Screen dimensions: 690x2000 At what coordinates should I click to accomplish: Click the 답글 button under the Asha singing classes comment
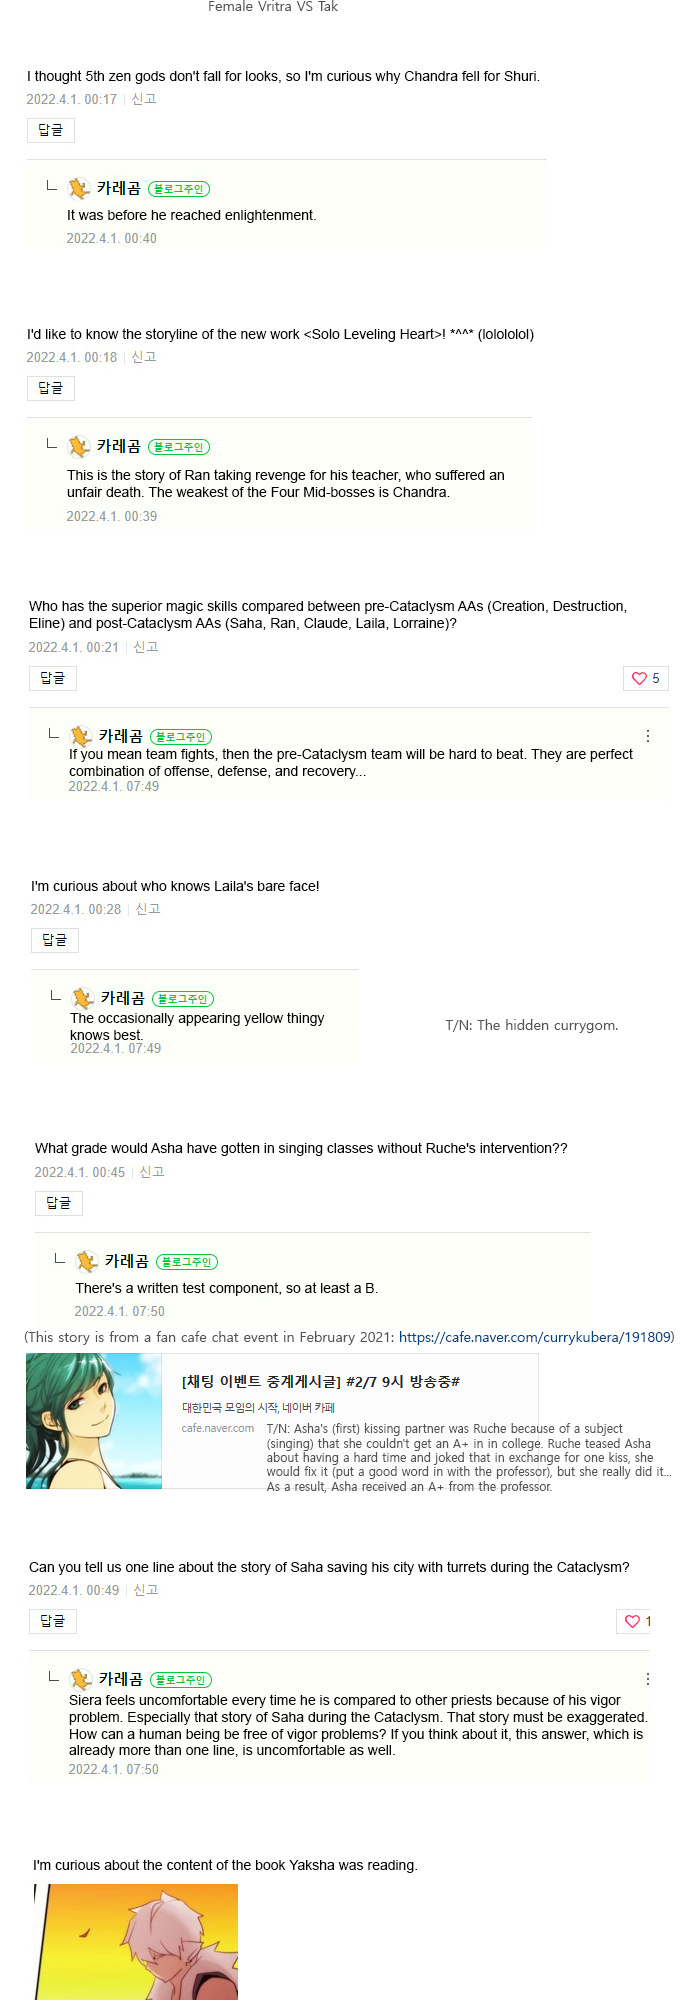tap(58, 1203)
